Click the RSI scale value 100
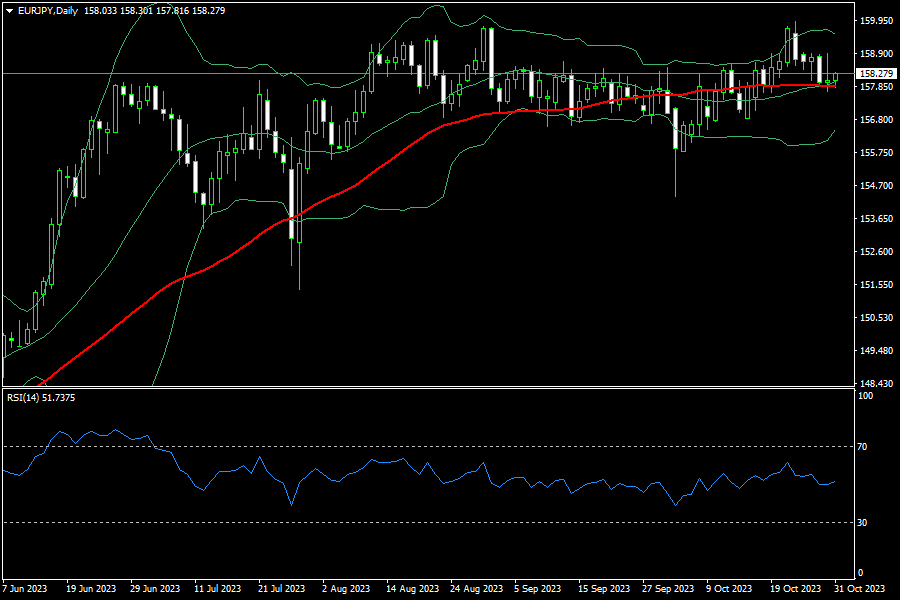 pyautogui.click(x=865, y=396)
